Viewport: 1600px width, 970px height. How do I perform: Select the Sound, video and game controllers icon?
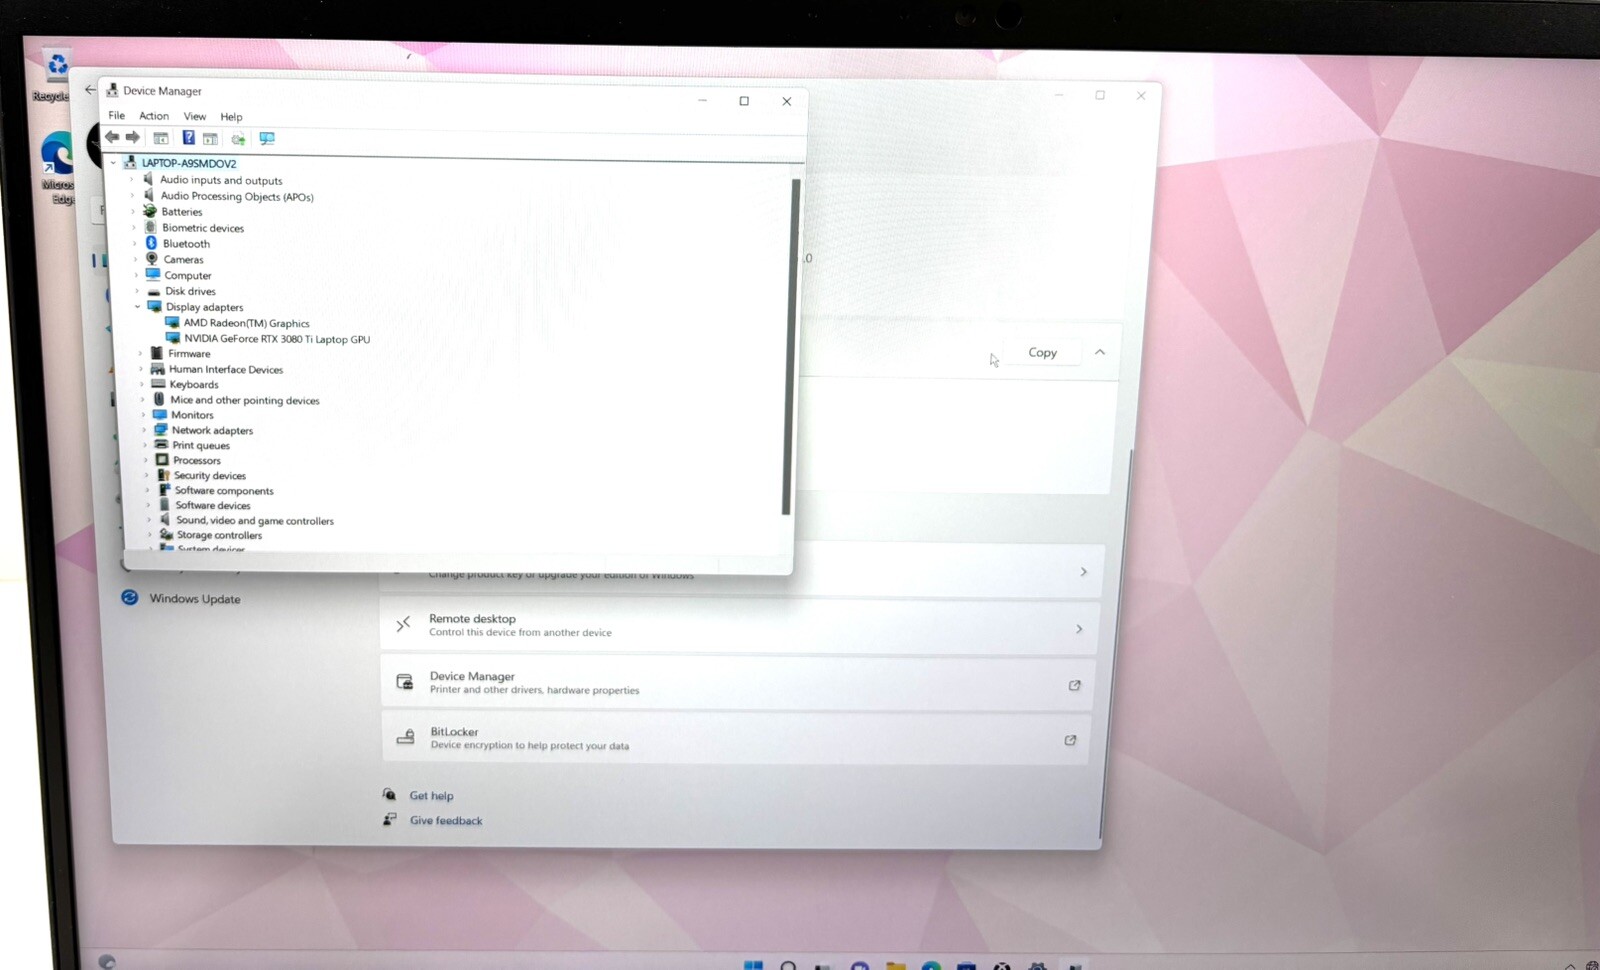tap(165, 520)
